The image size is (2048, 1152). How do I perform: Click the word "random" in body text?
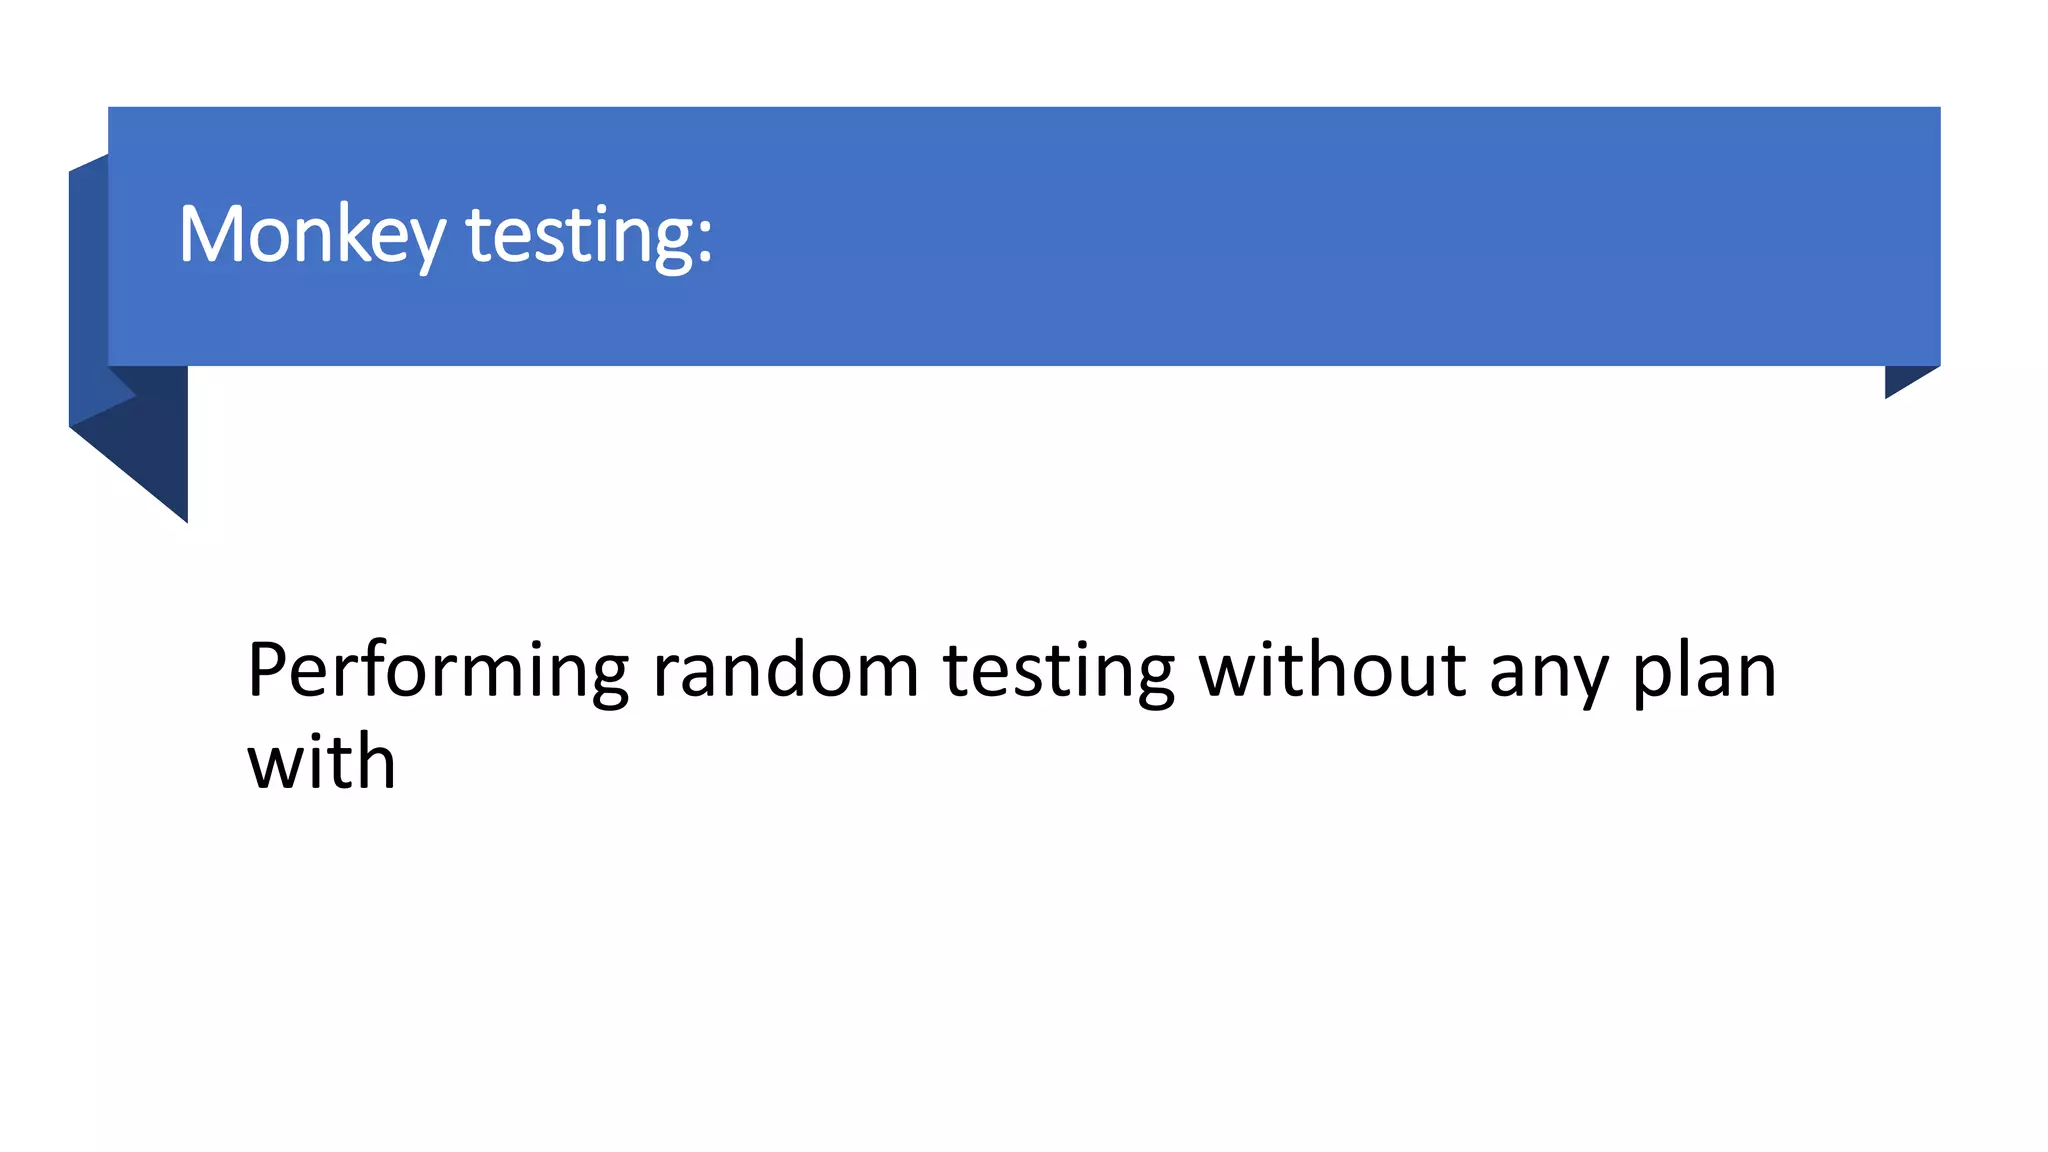coord(785,670)
